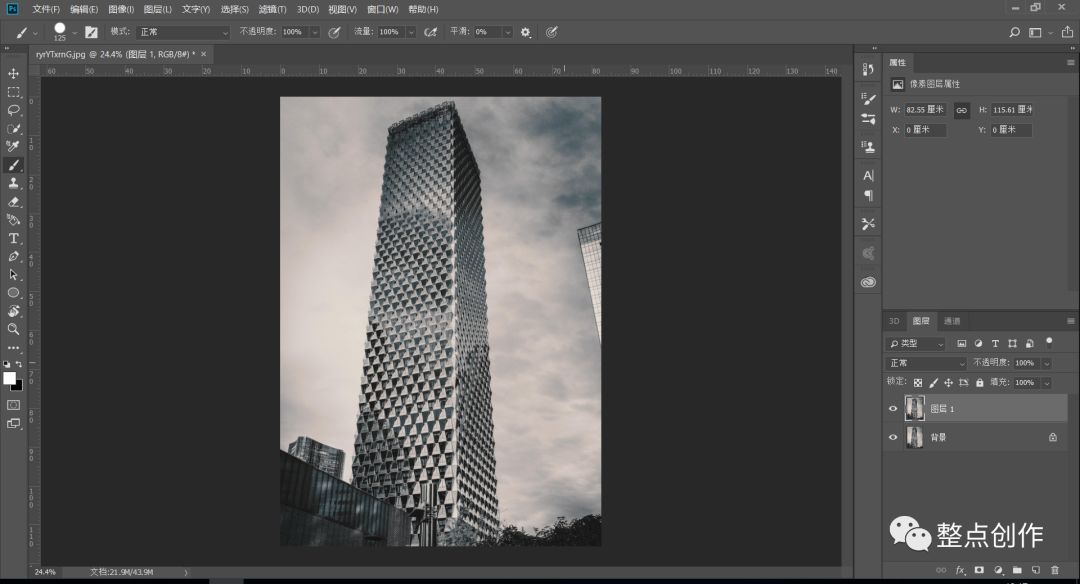Toggle airbrush build-up icon
Screen dimensions: 1080x584
(430, 32)
